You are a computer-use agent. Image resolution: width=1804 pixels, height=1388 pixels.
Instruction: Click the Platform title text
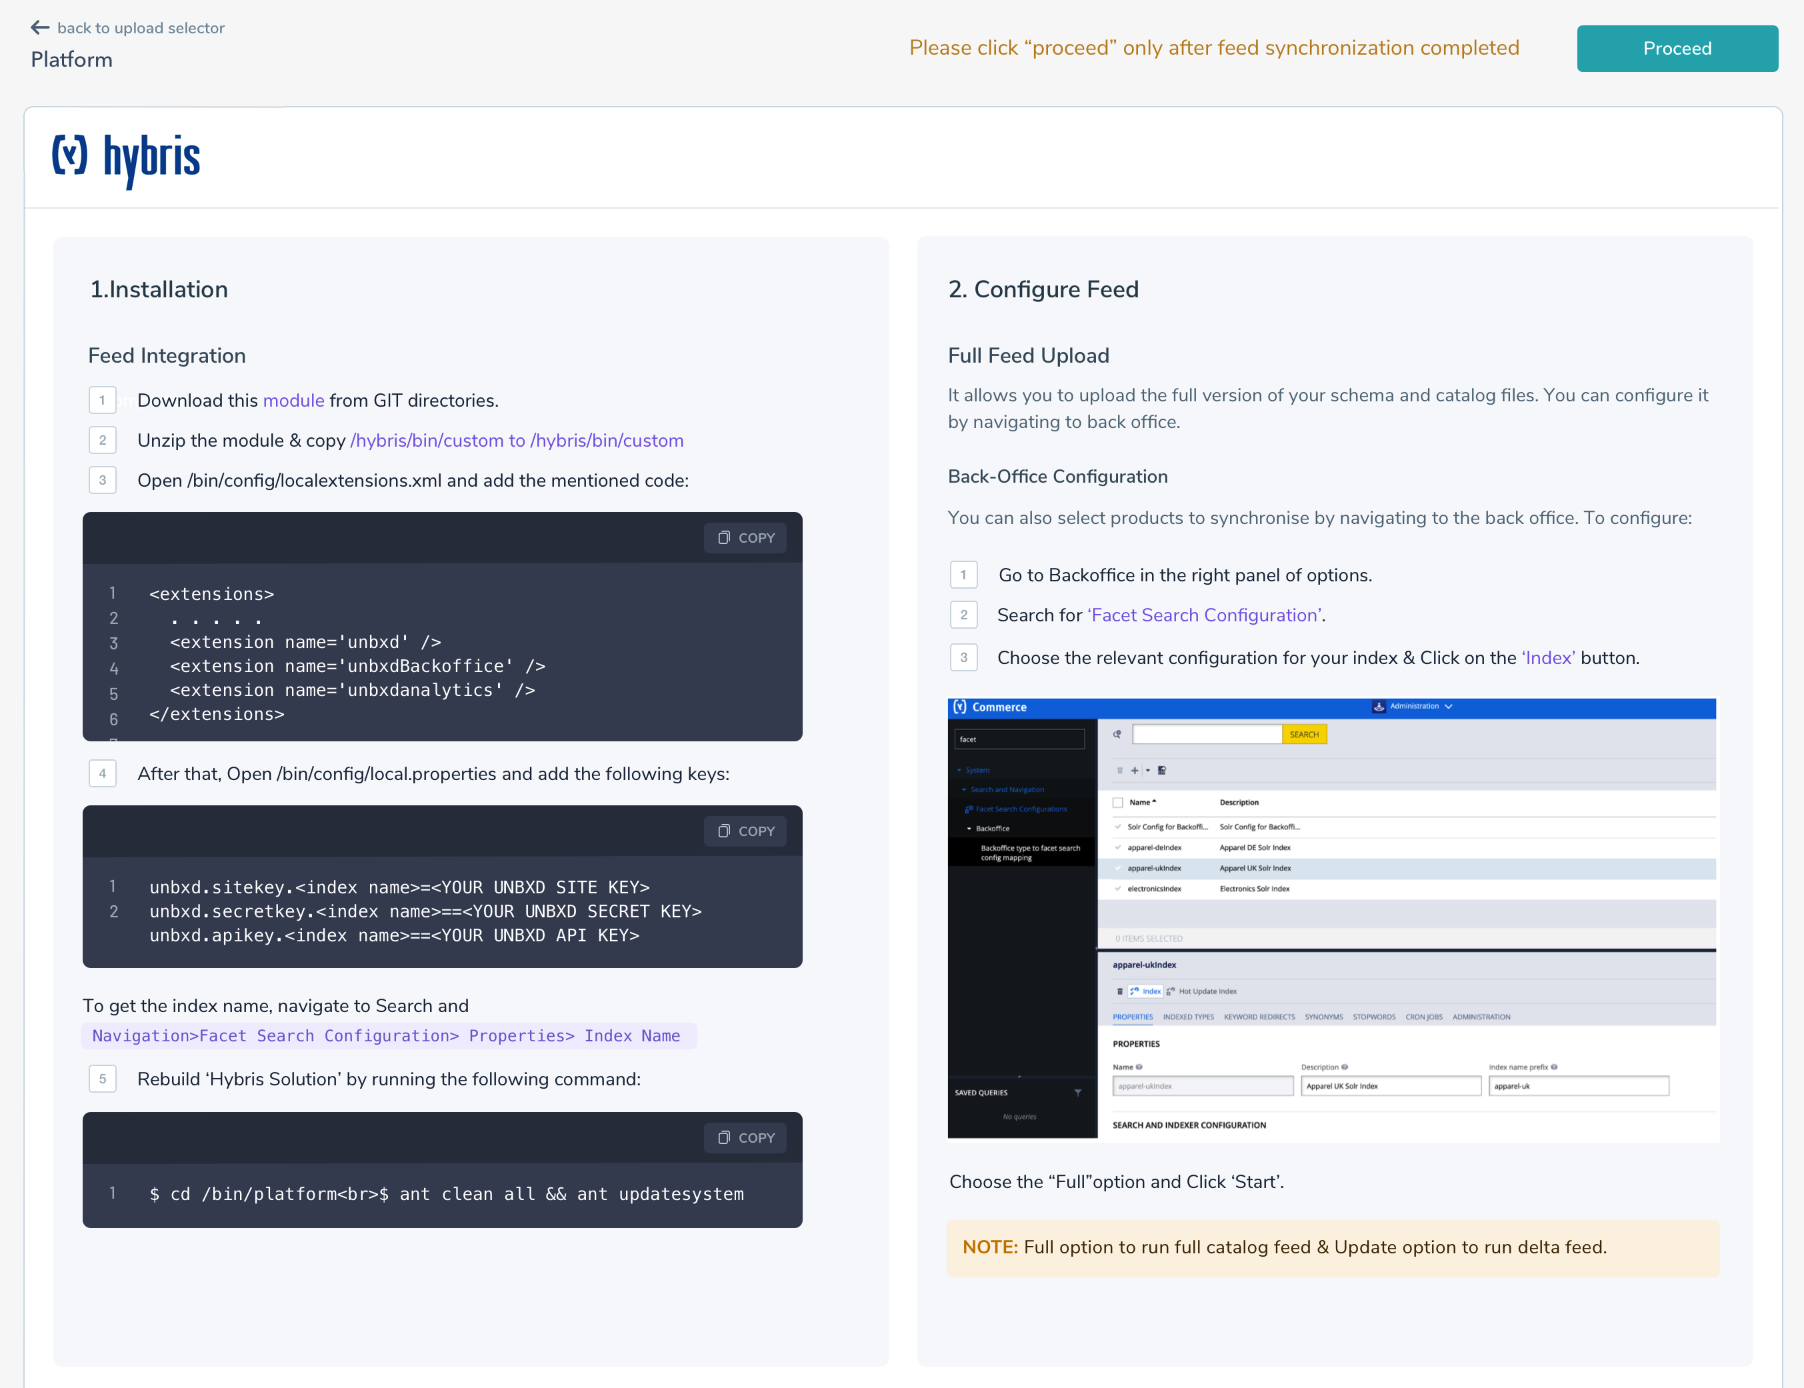click(72, 60)
